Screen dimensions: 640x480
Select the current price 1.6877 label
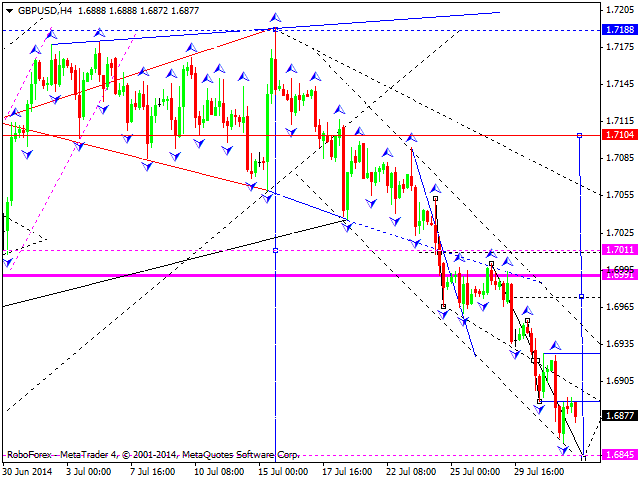coord(619,415)
